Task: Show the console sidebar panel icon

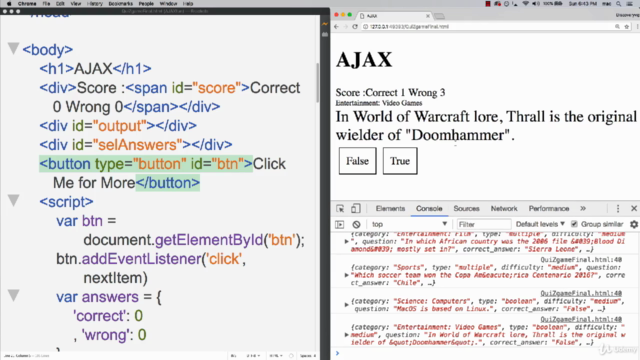Action: coord(340,224)
